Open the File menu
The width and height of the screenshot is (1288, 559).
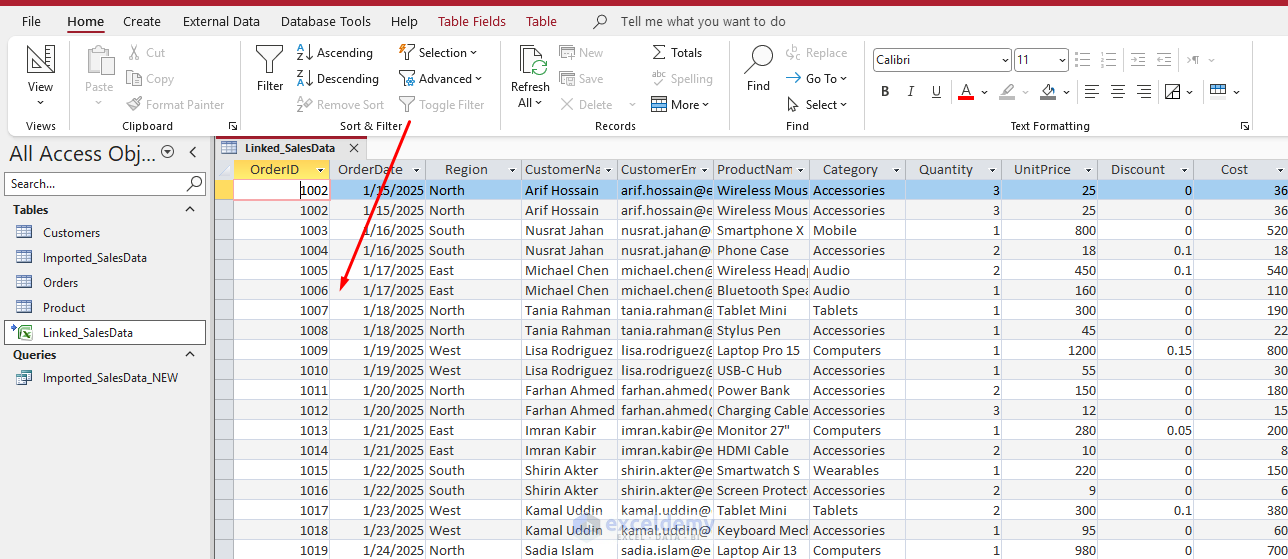31,21
